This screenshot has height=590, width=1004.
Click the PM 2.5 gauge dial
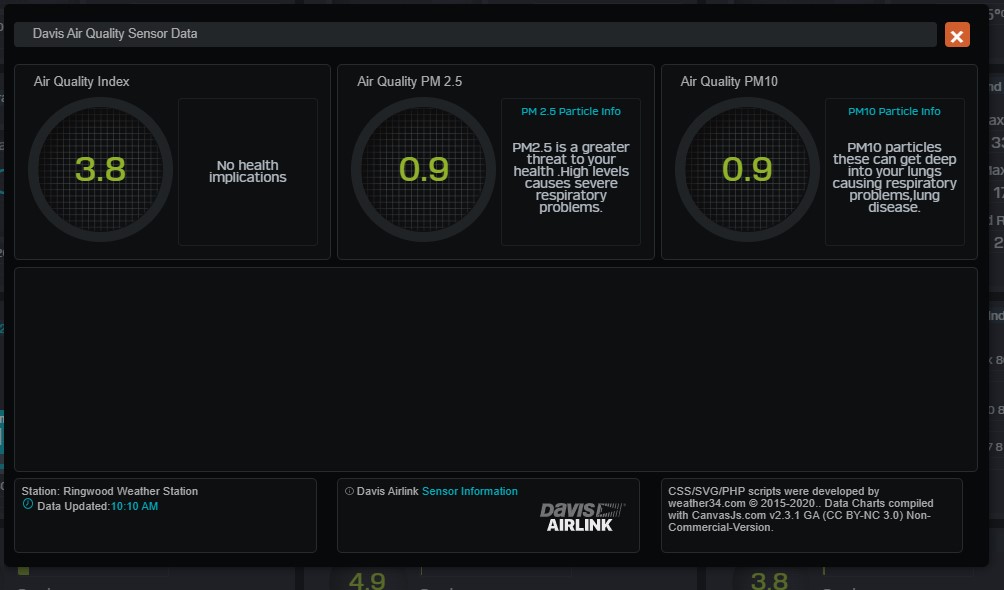423,169
